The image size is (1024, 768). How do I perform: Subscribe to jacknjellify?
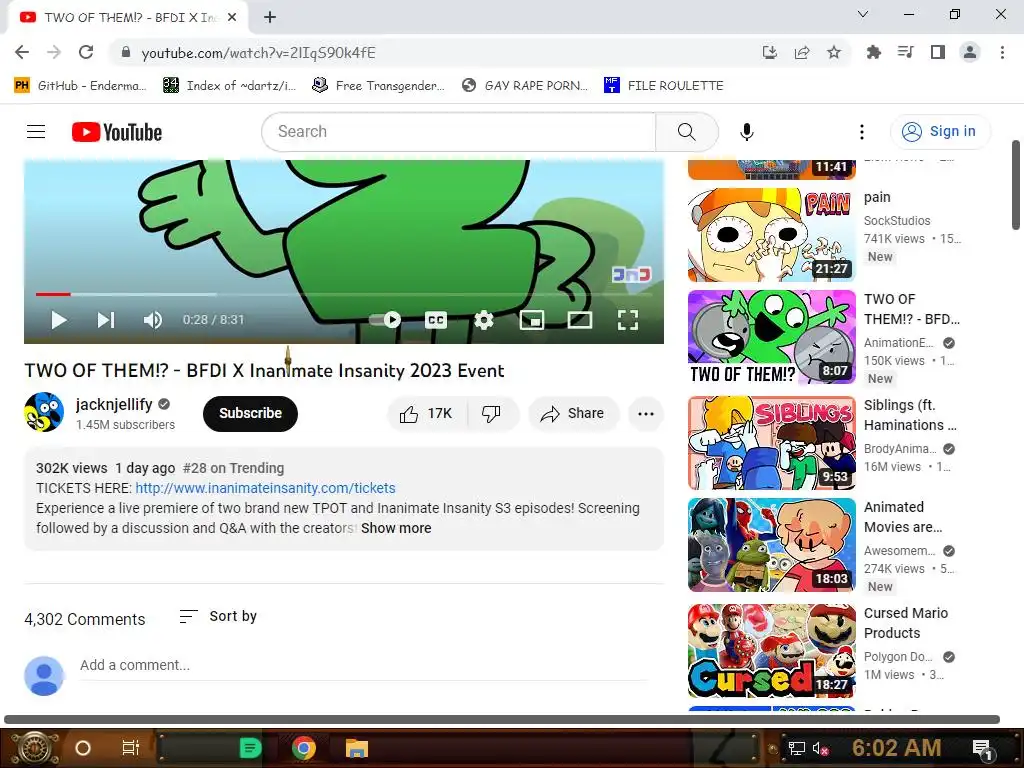point(250,413)
